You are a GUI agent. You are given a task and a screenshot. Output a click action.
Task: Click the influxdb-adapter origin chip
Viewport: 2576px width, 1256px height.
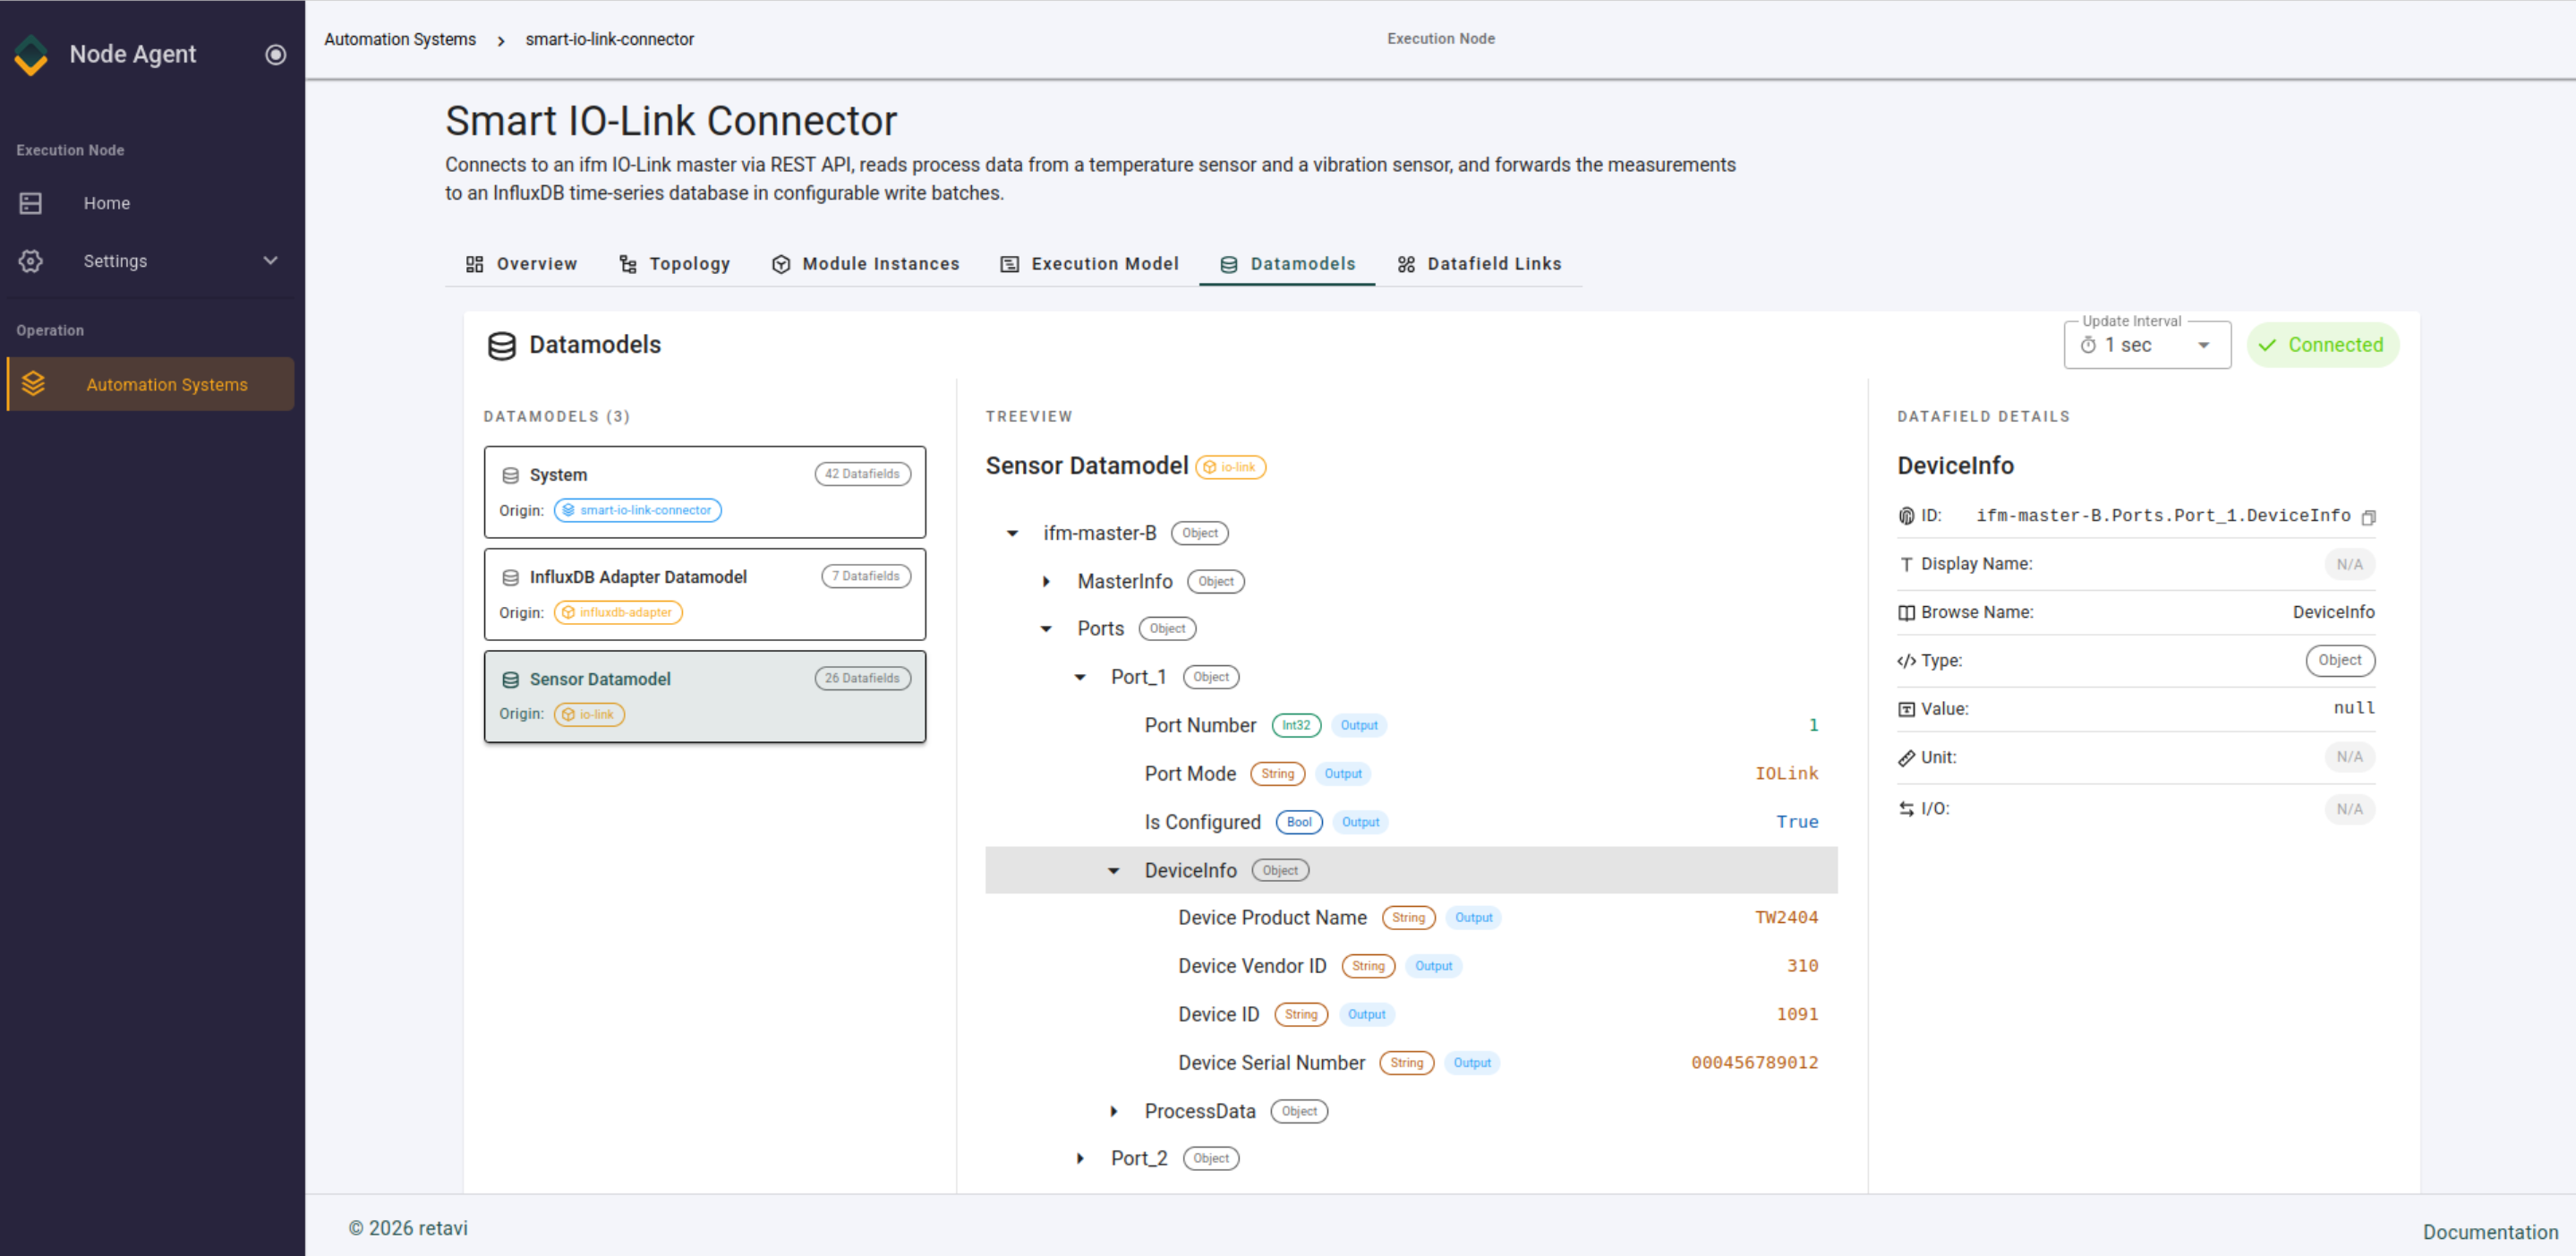(x=618, y=612)
